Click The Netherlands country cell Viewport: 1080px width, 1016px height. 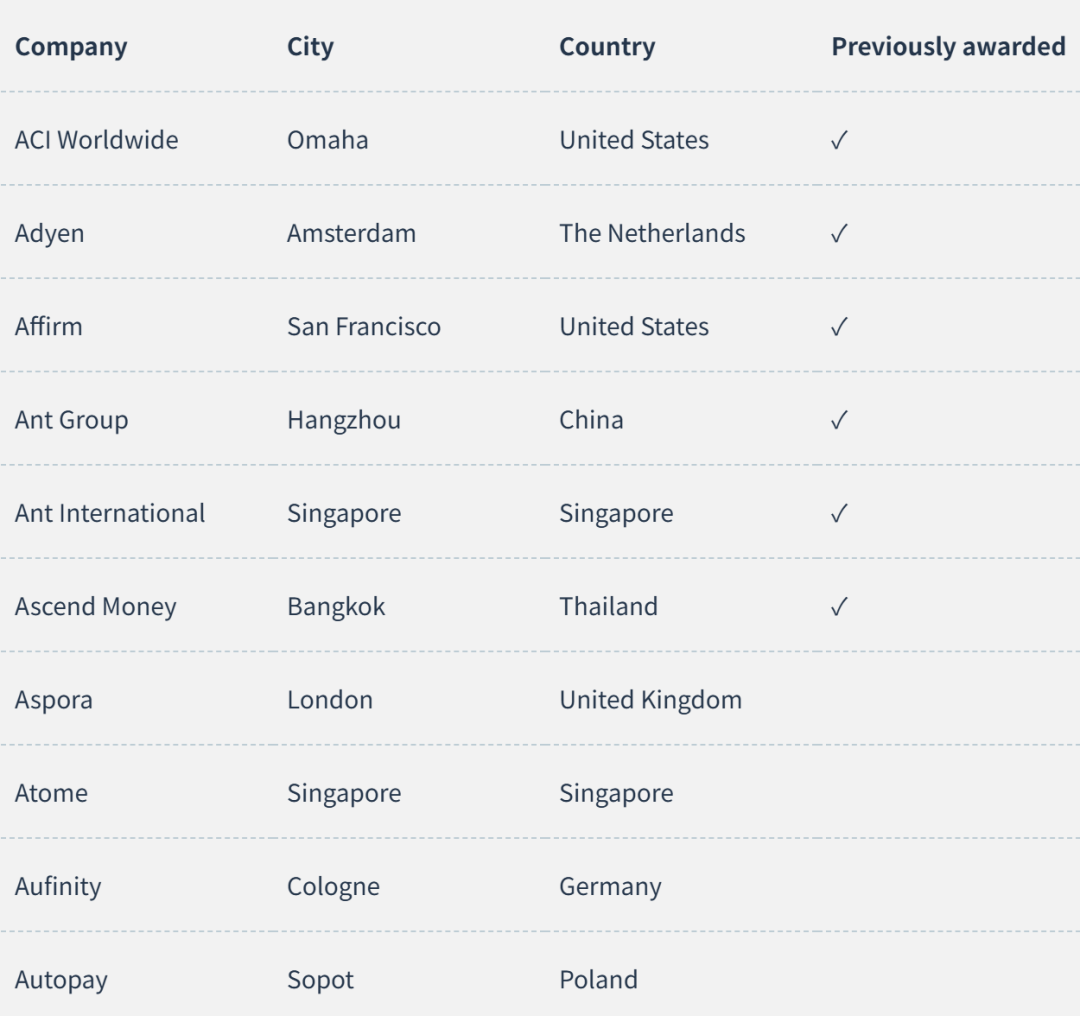tap(652, 233)
